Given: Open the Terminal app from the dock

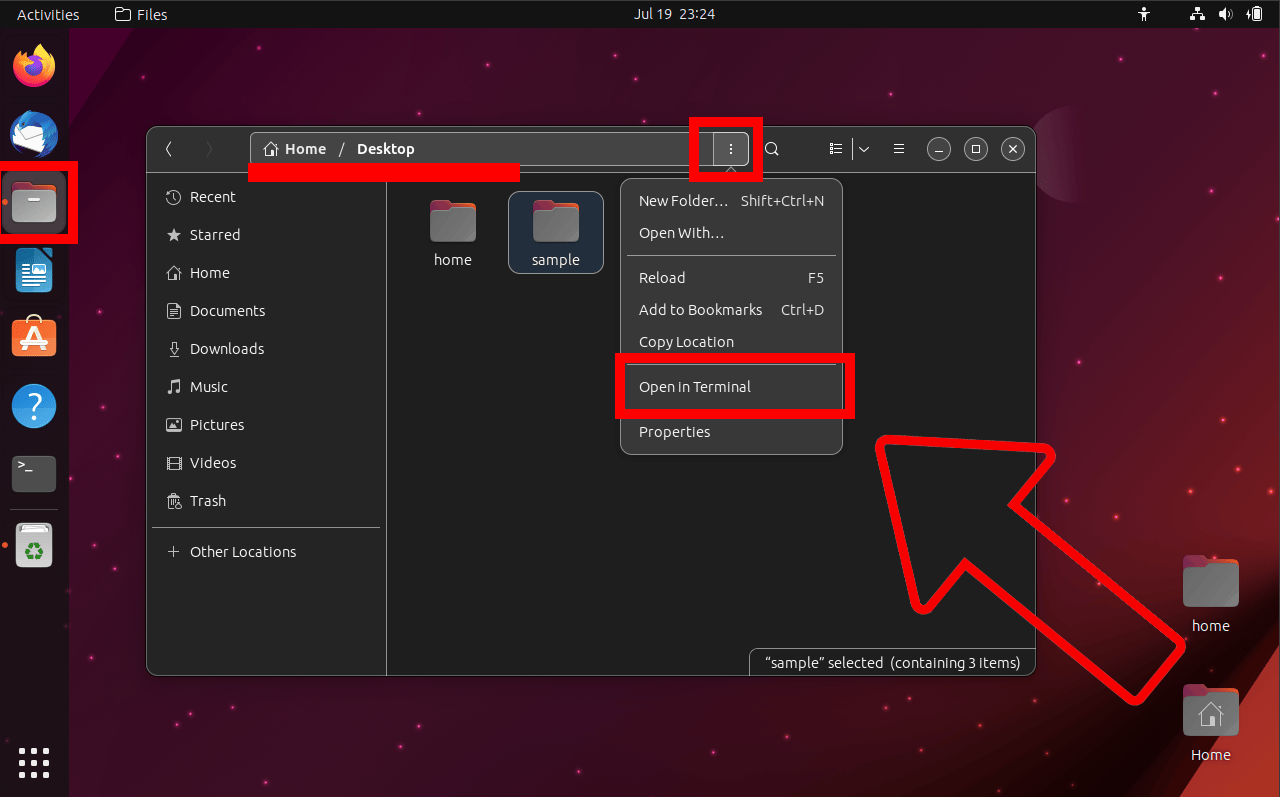Looking at the screenshot, I should [33, 473].
